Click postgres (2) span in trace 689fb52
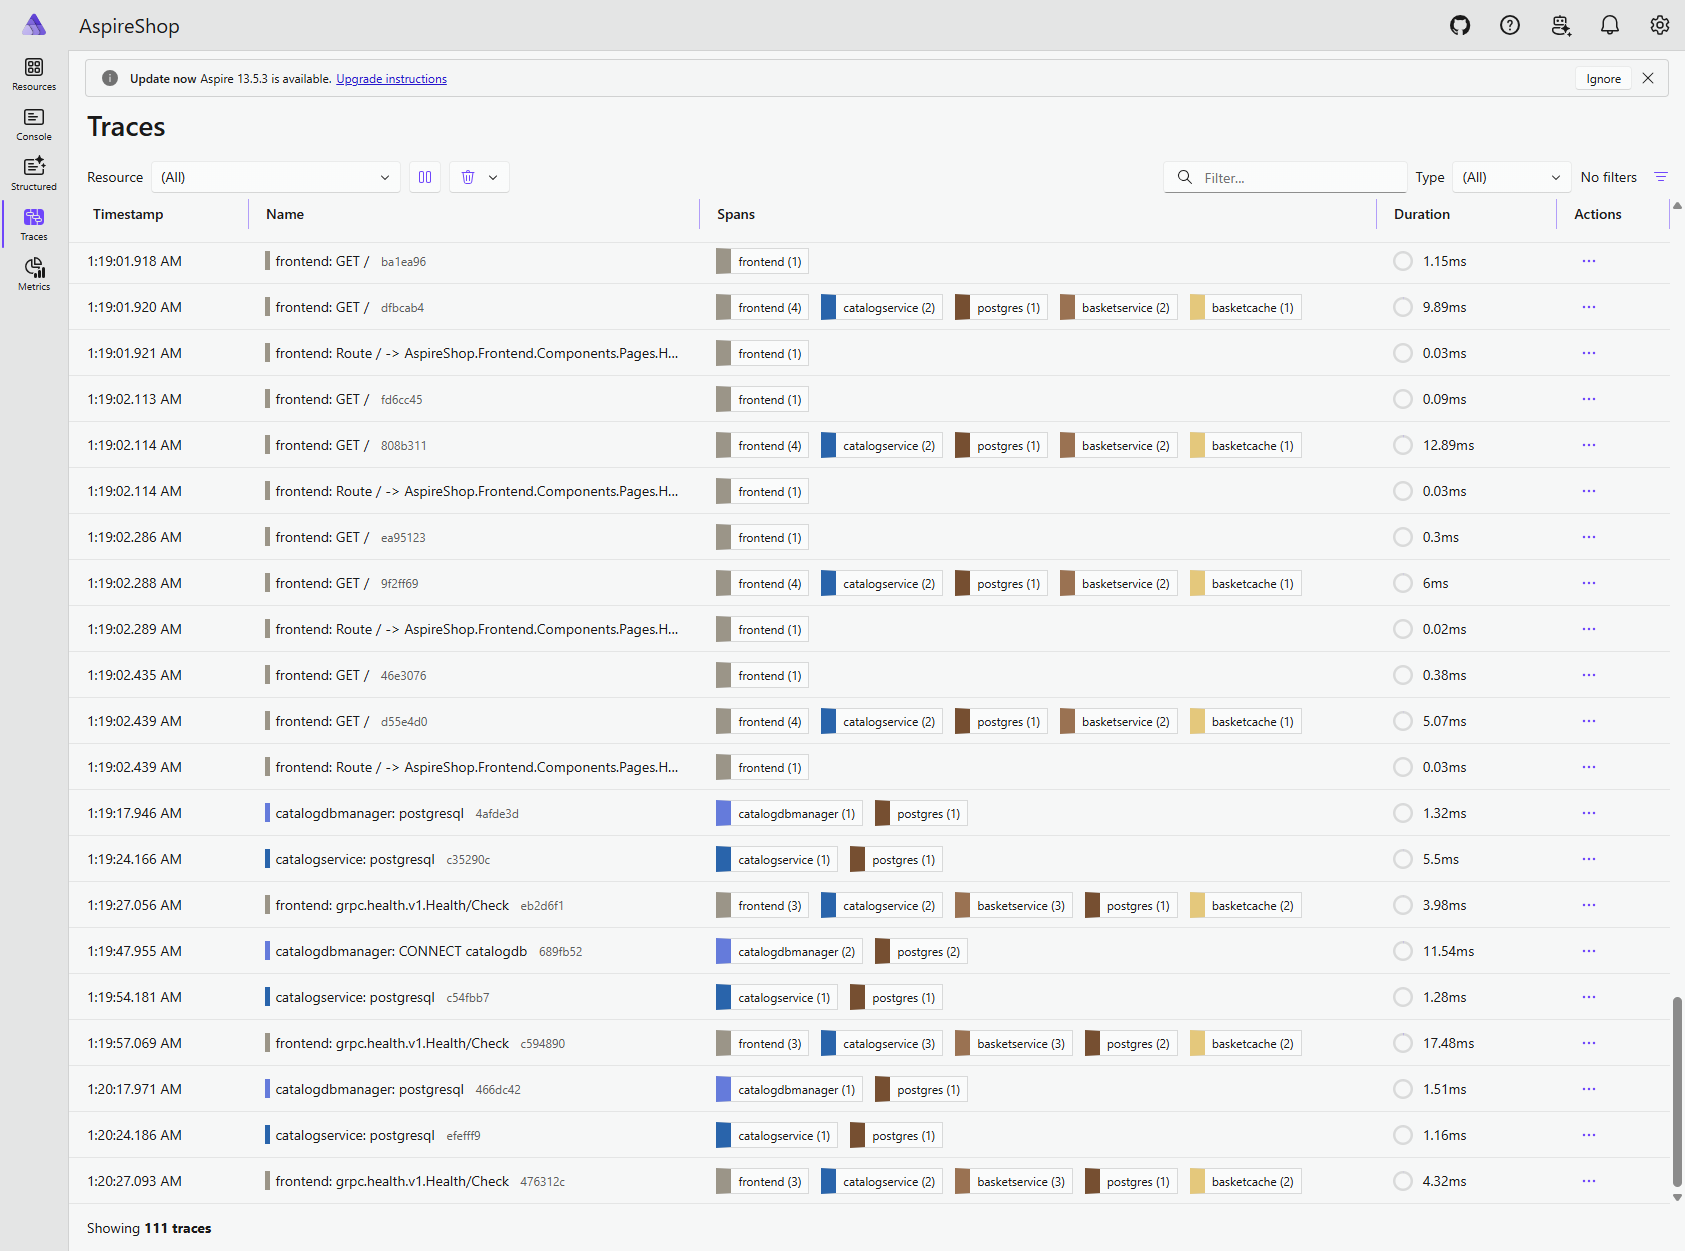Screen dimensions: 1685x1251 (x=921, y=951)
